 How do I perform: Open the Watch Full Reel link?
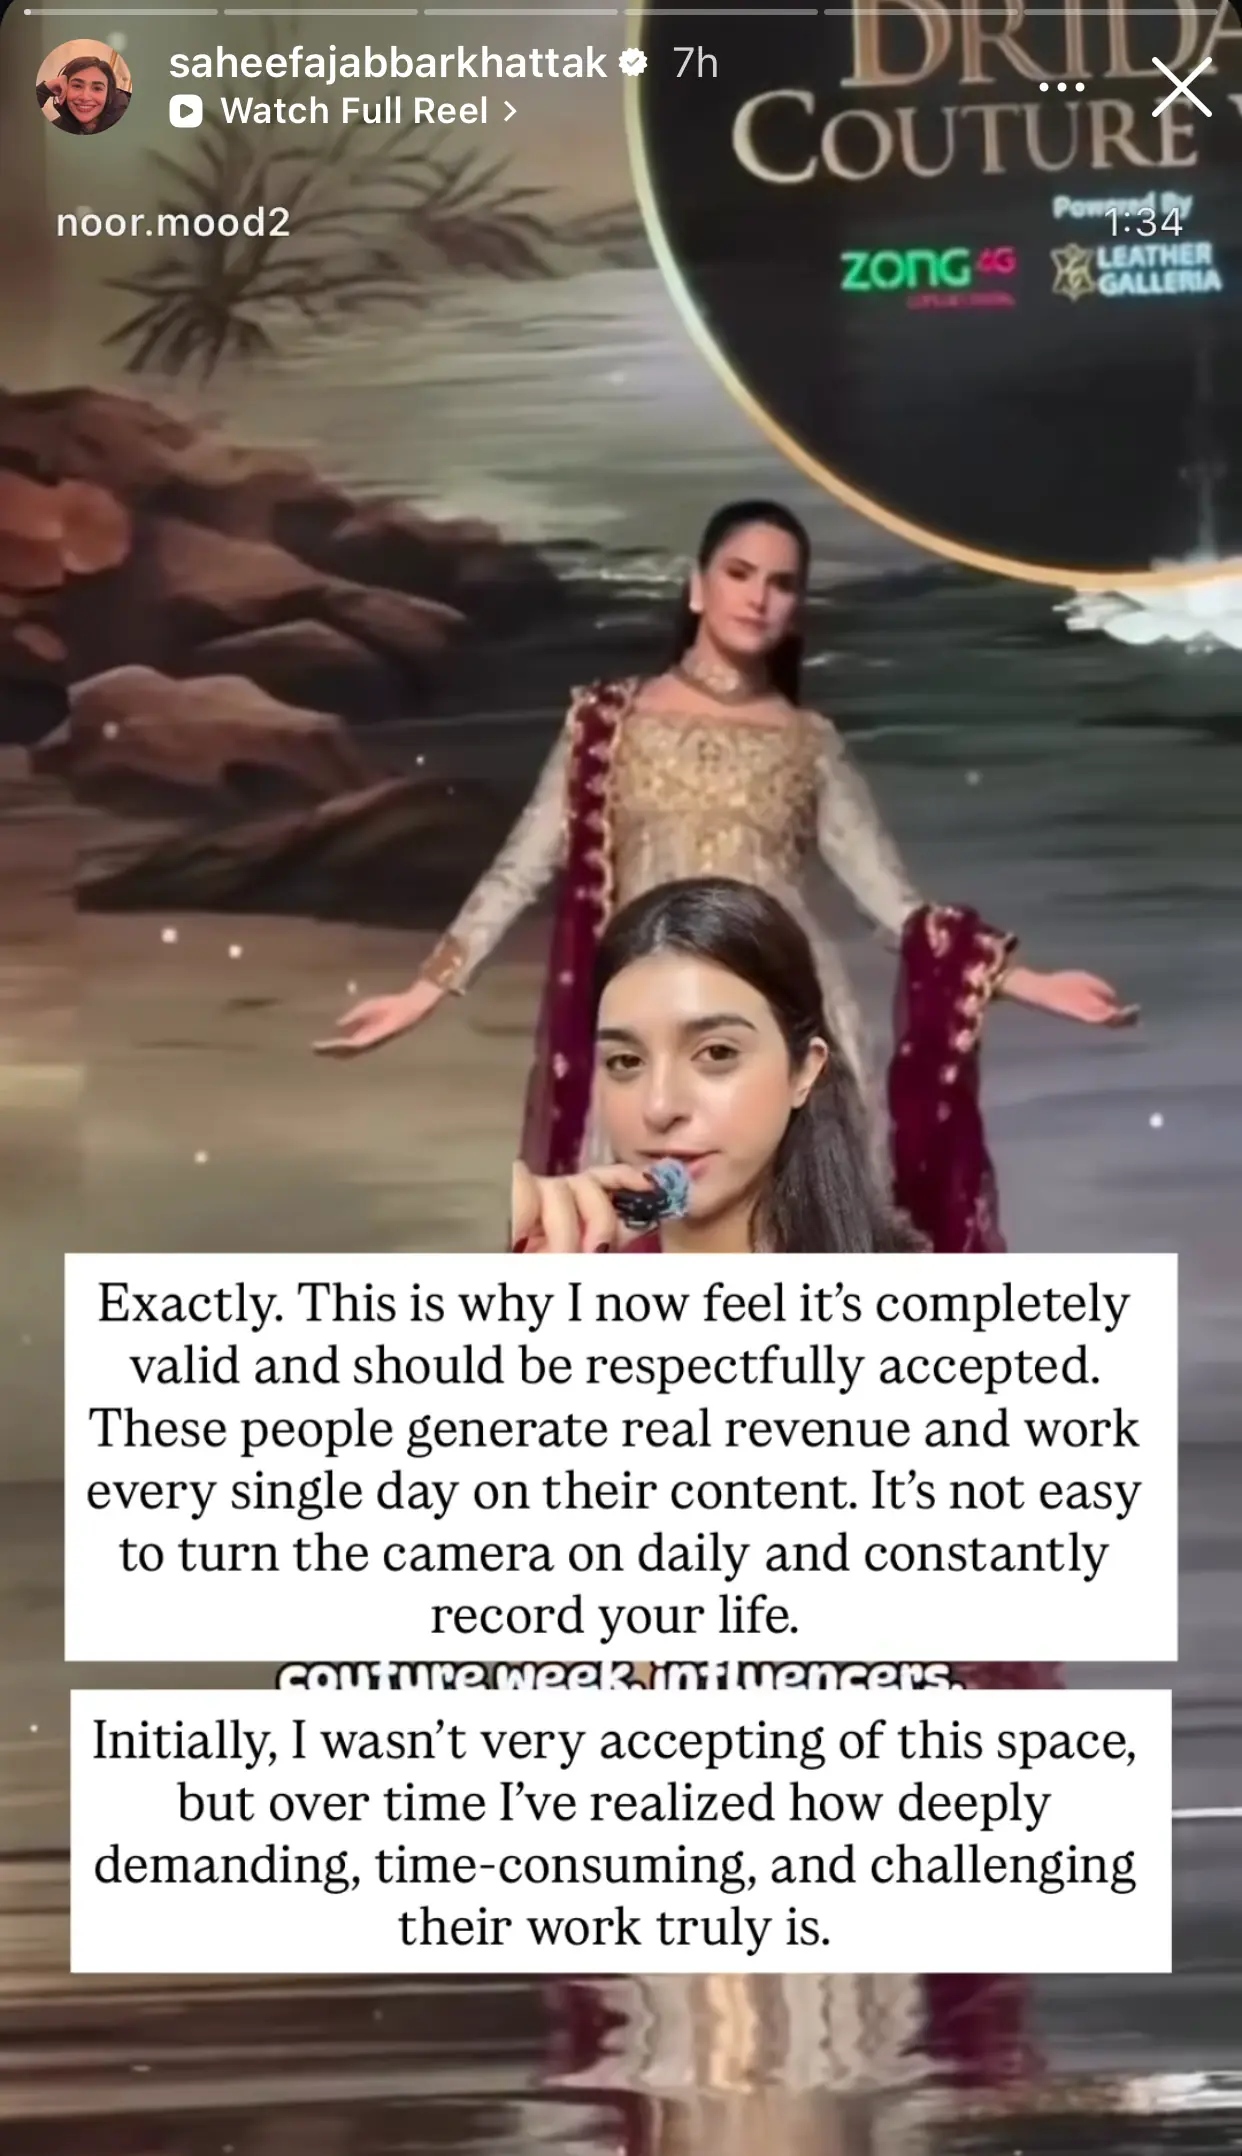point(344,111)
